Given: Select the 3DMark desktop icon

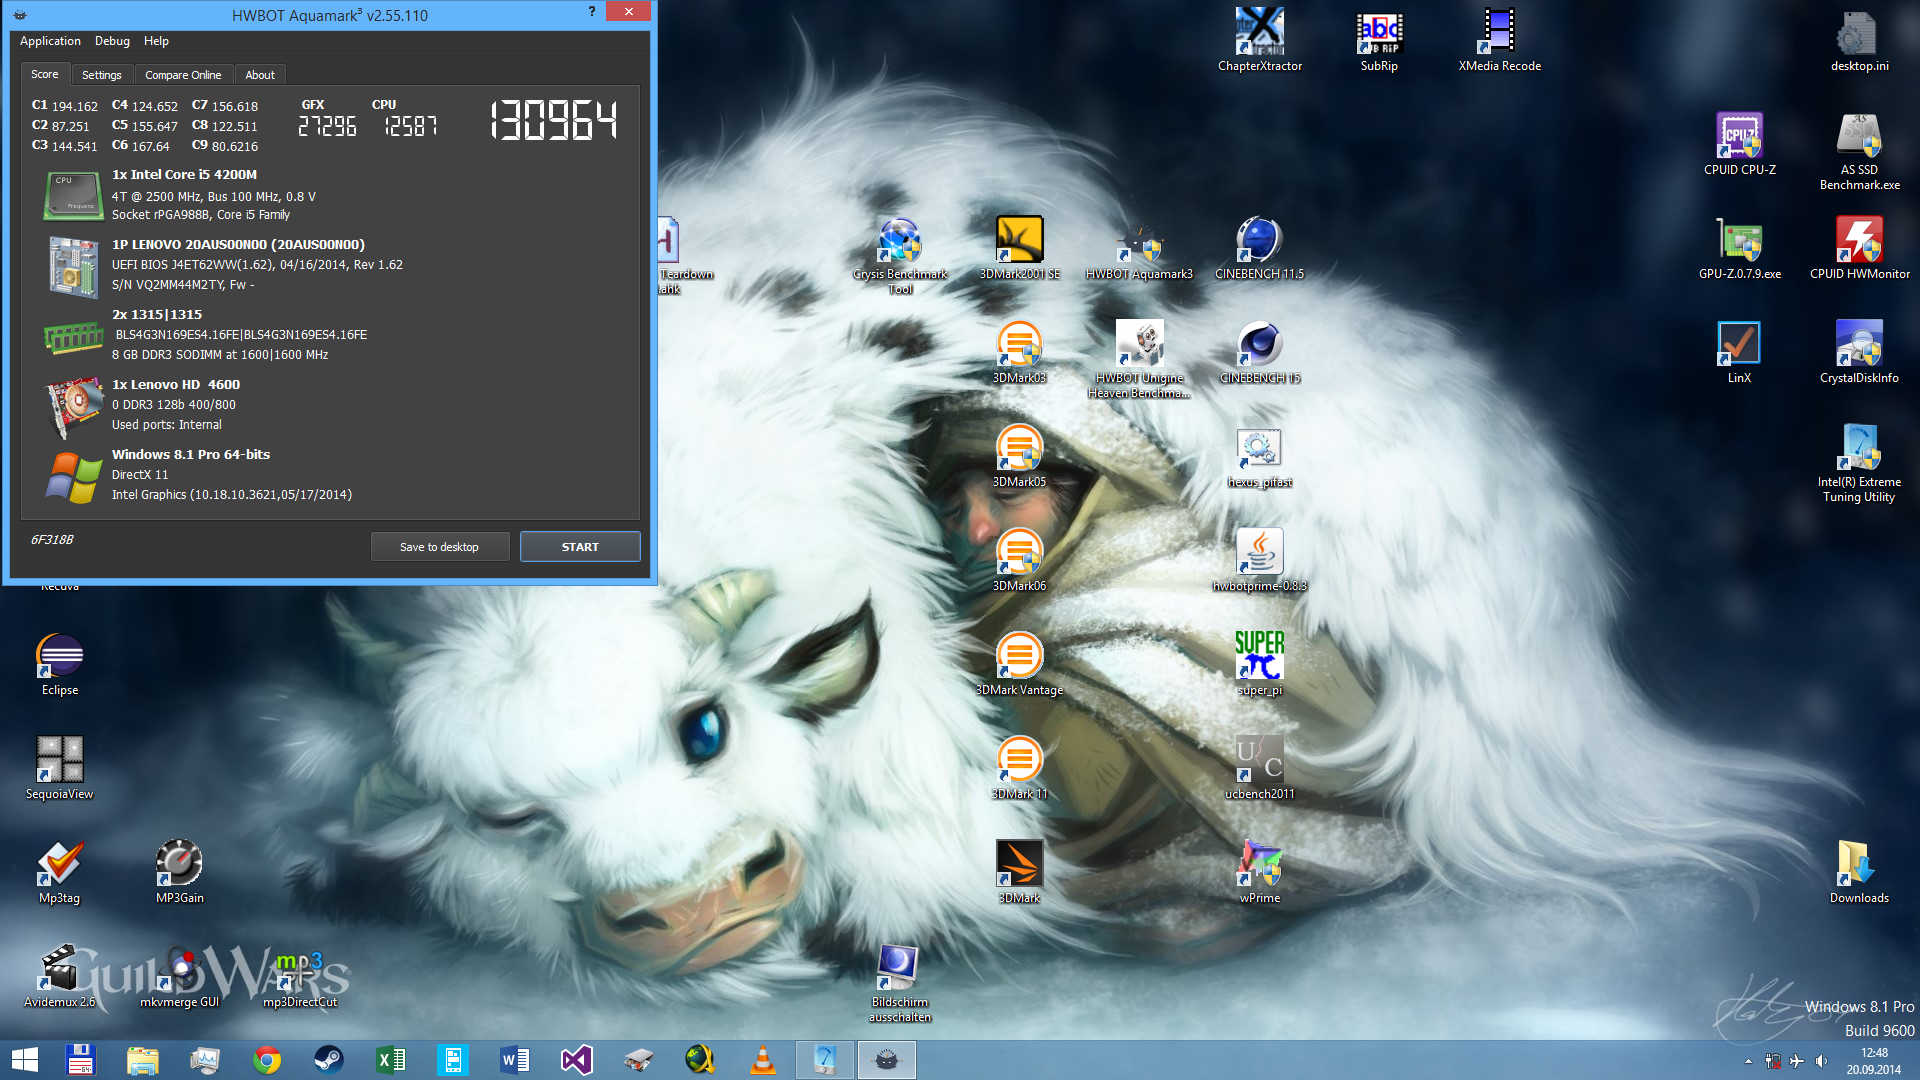Looking at the screenshot, I should 1019,872.
